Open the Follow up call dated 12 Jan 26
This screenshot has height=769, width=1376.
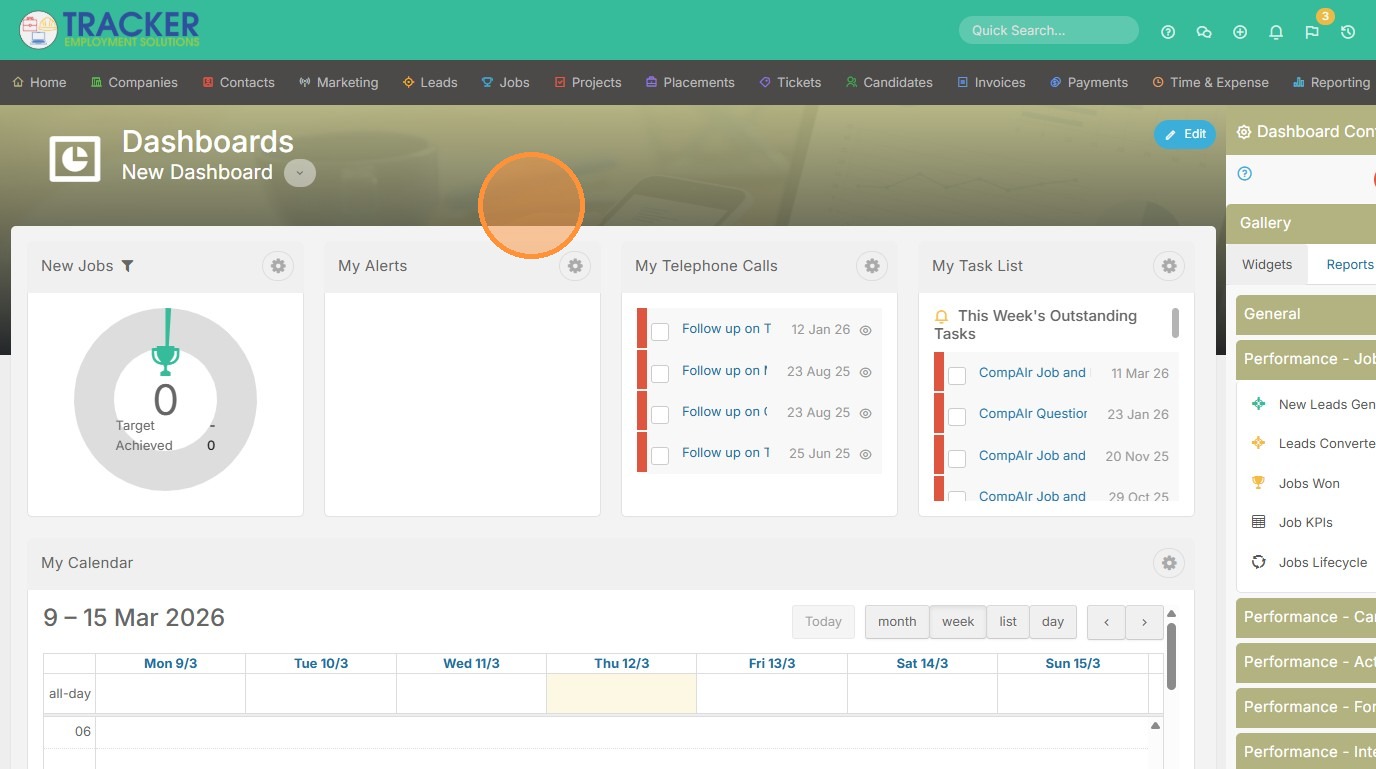726,329
